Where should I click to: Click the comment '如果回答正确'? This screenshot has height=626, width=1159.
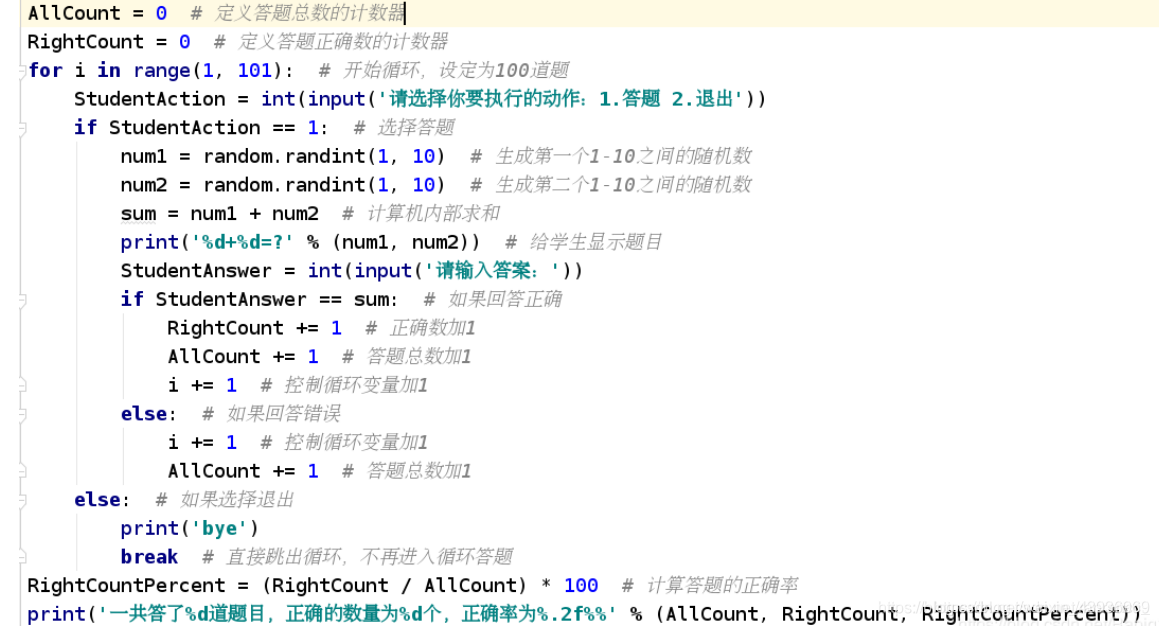[x=505, y=299]
